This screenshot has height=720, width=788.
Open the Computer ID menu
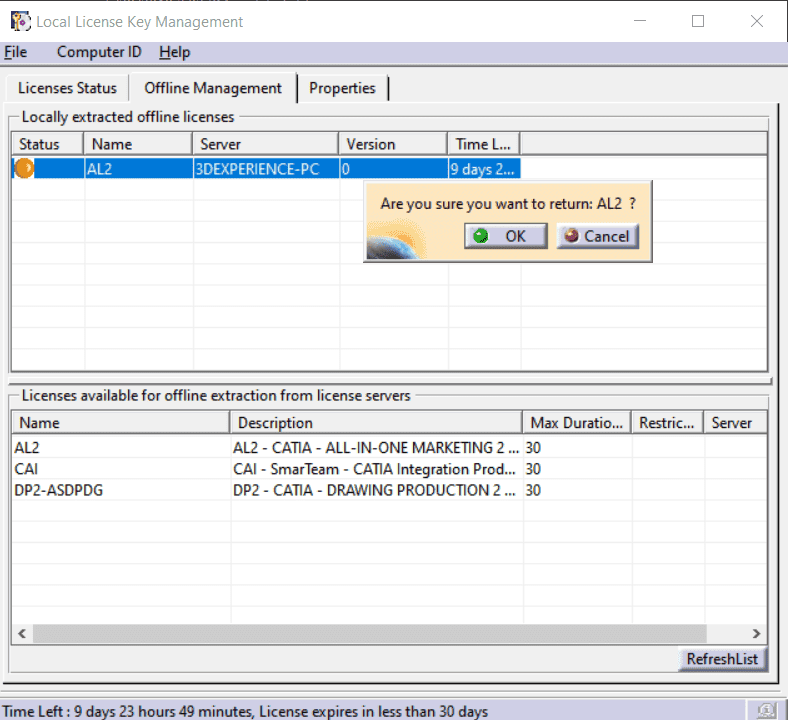click(99, 52)
